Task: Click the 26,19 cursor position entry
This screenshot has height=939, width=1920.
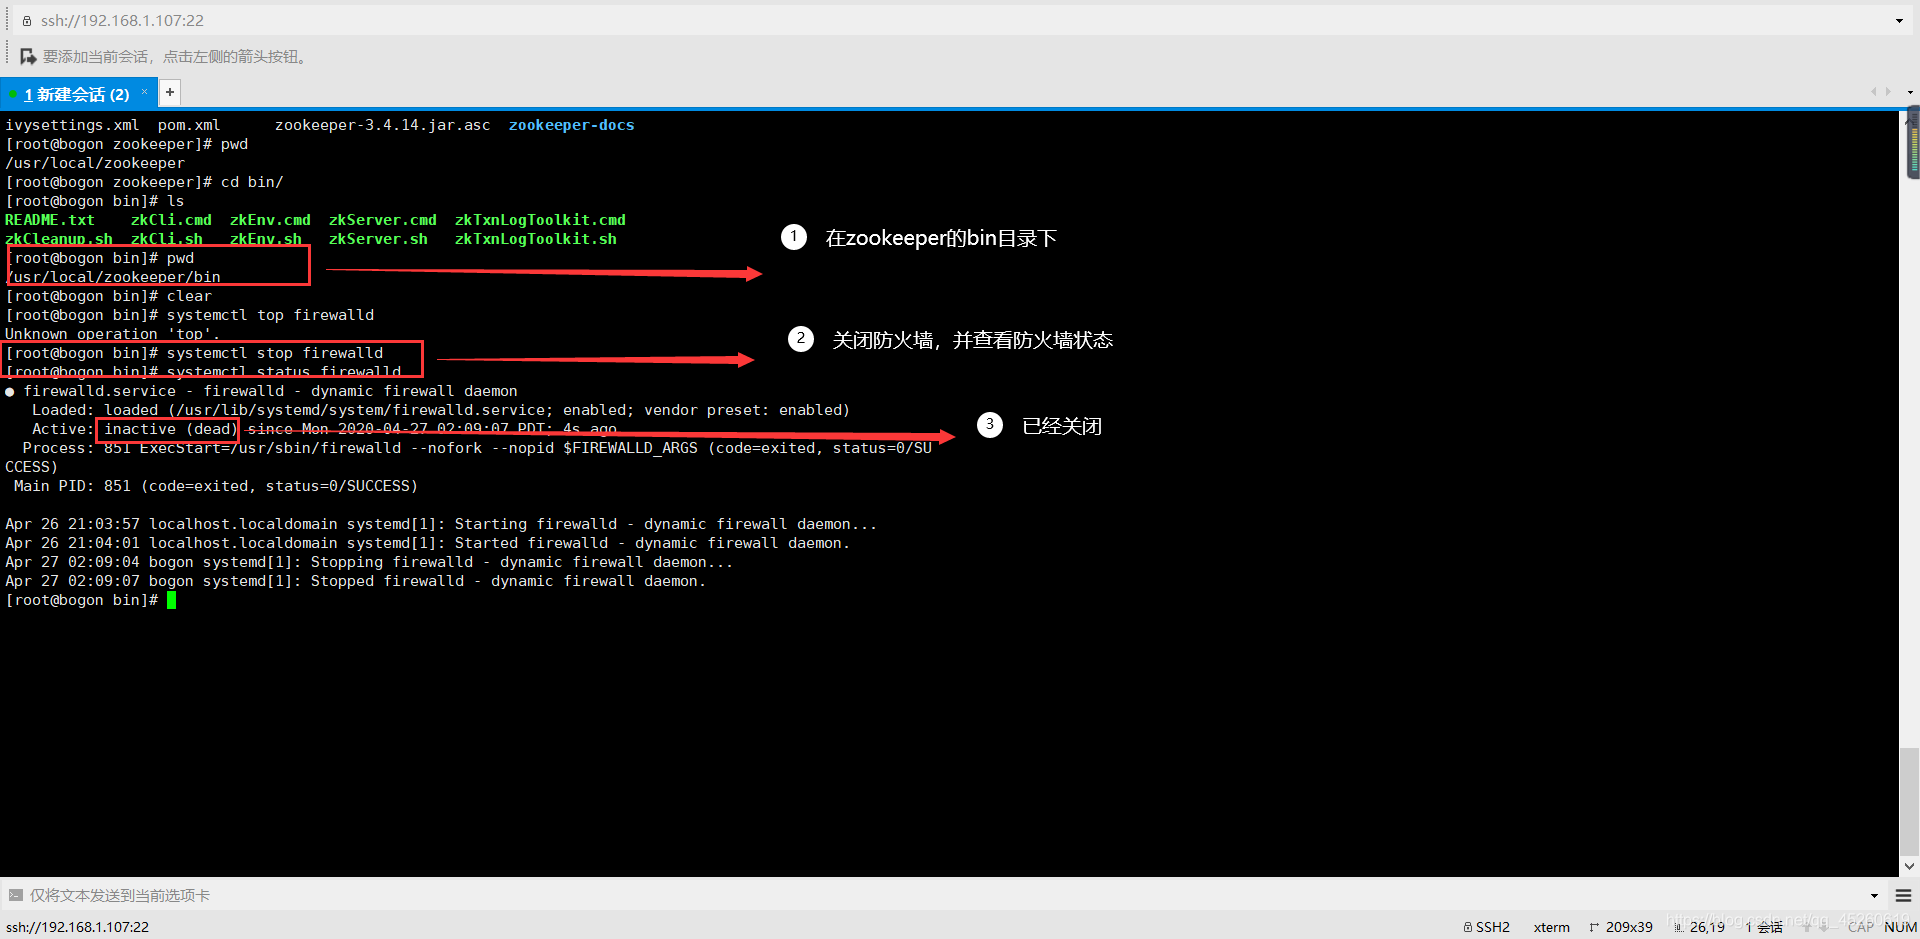Action: click(1699, 927)
